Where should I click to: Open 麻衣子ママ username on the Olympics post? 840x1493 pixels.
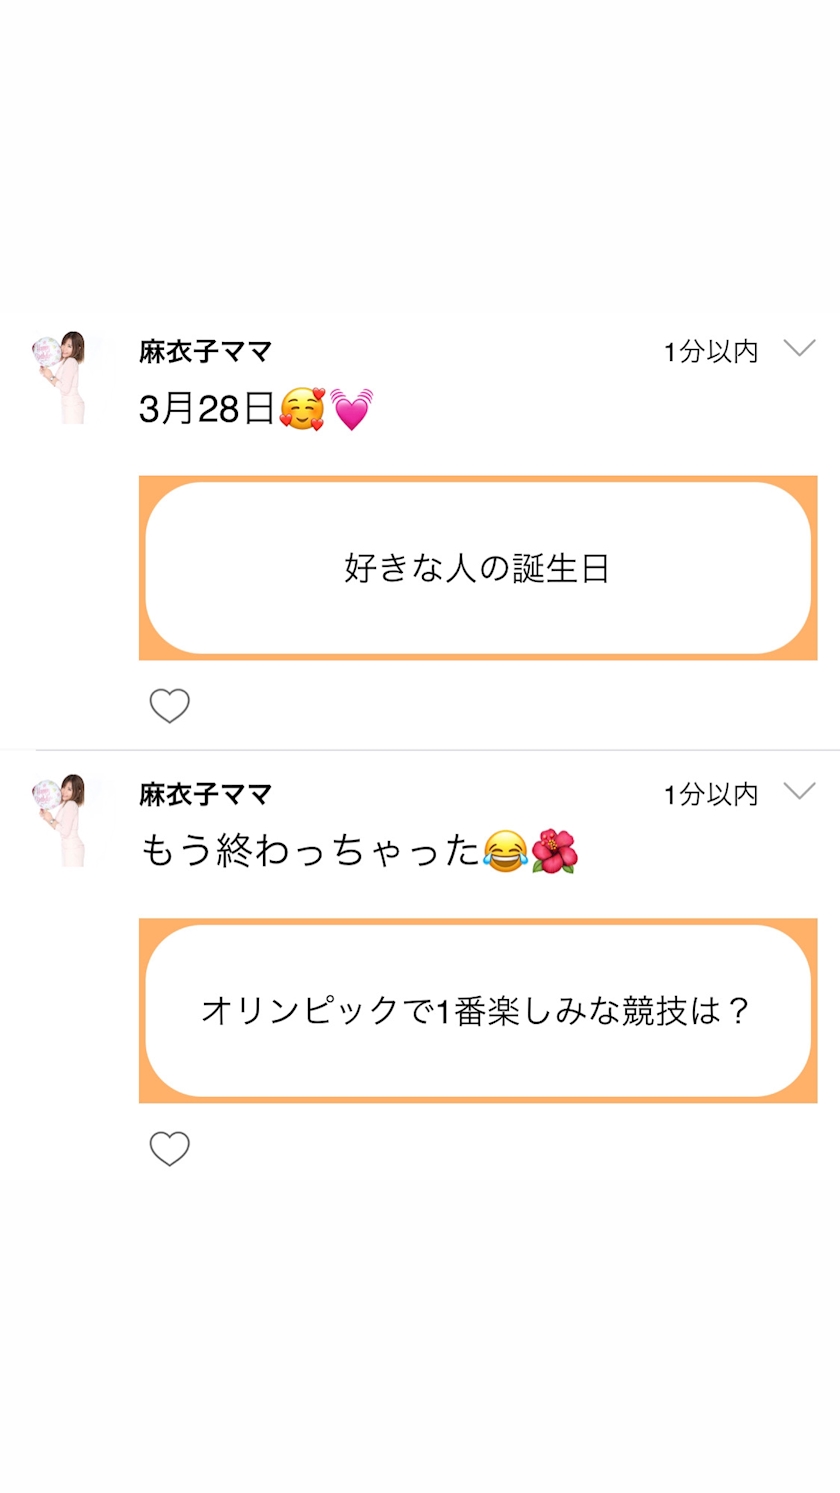[x=205, y=794]
